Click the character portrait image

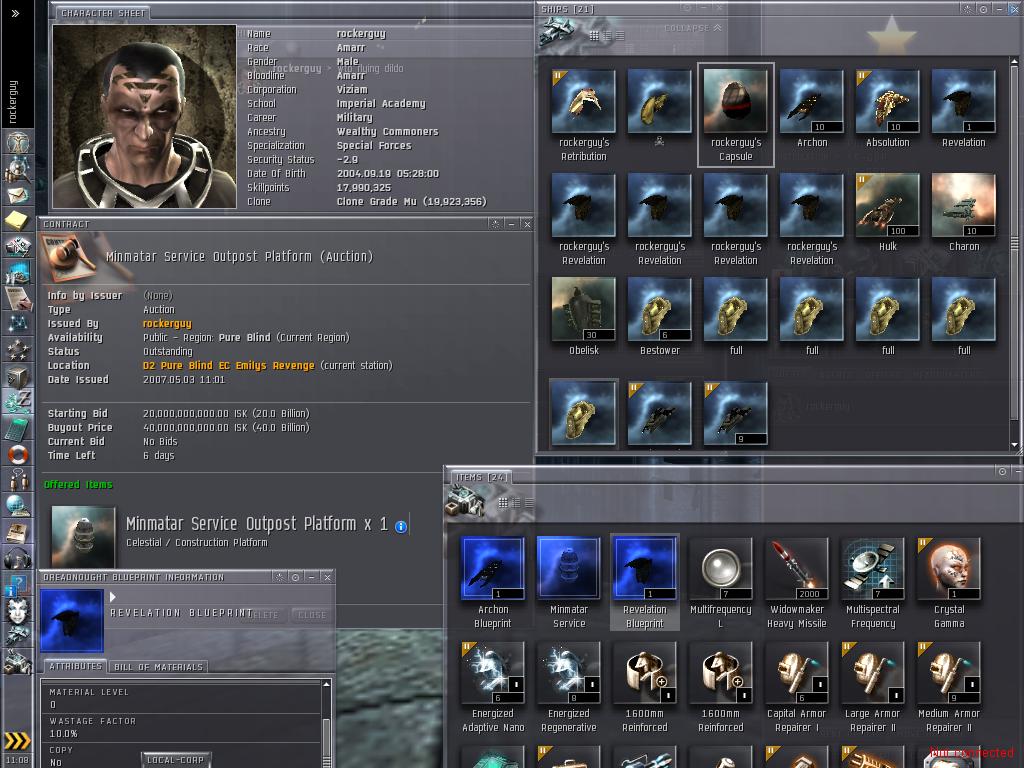144,116
